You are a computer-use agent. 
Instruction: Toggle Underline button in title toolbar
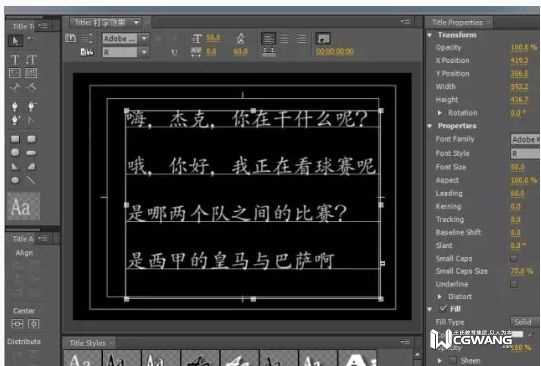tap(175, 52)
